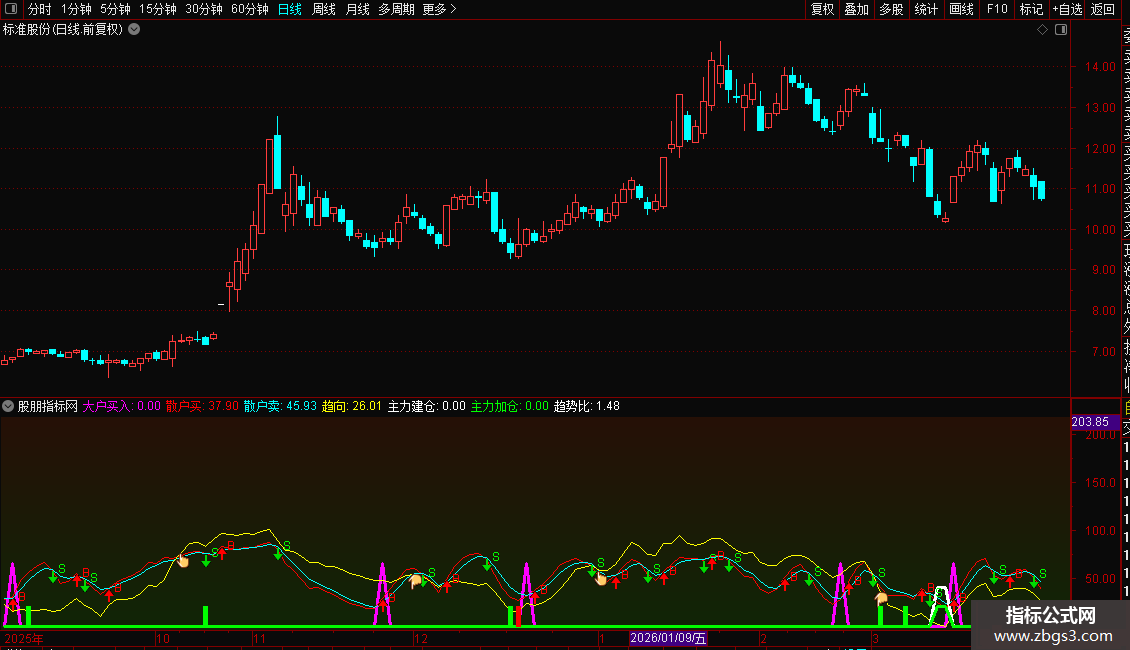This screenshot has height=650, width=1130.
Task: Click the 14.00 price axis label
Action: tap(1100, 66)
